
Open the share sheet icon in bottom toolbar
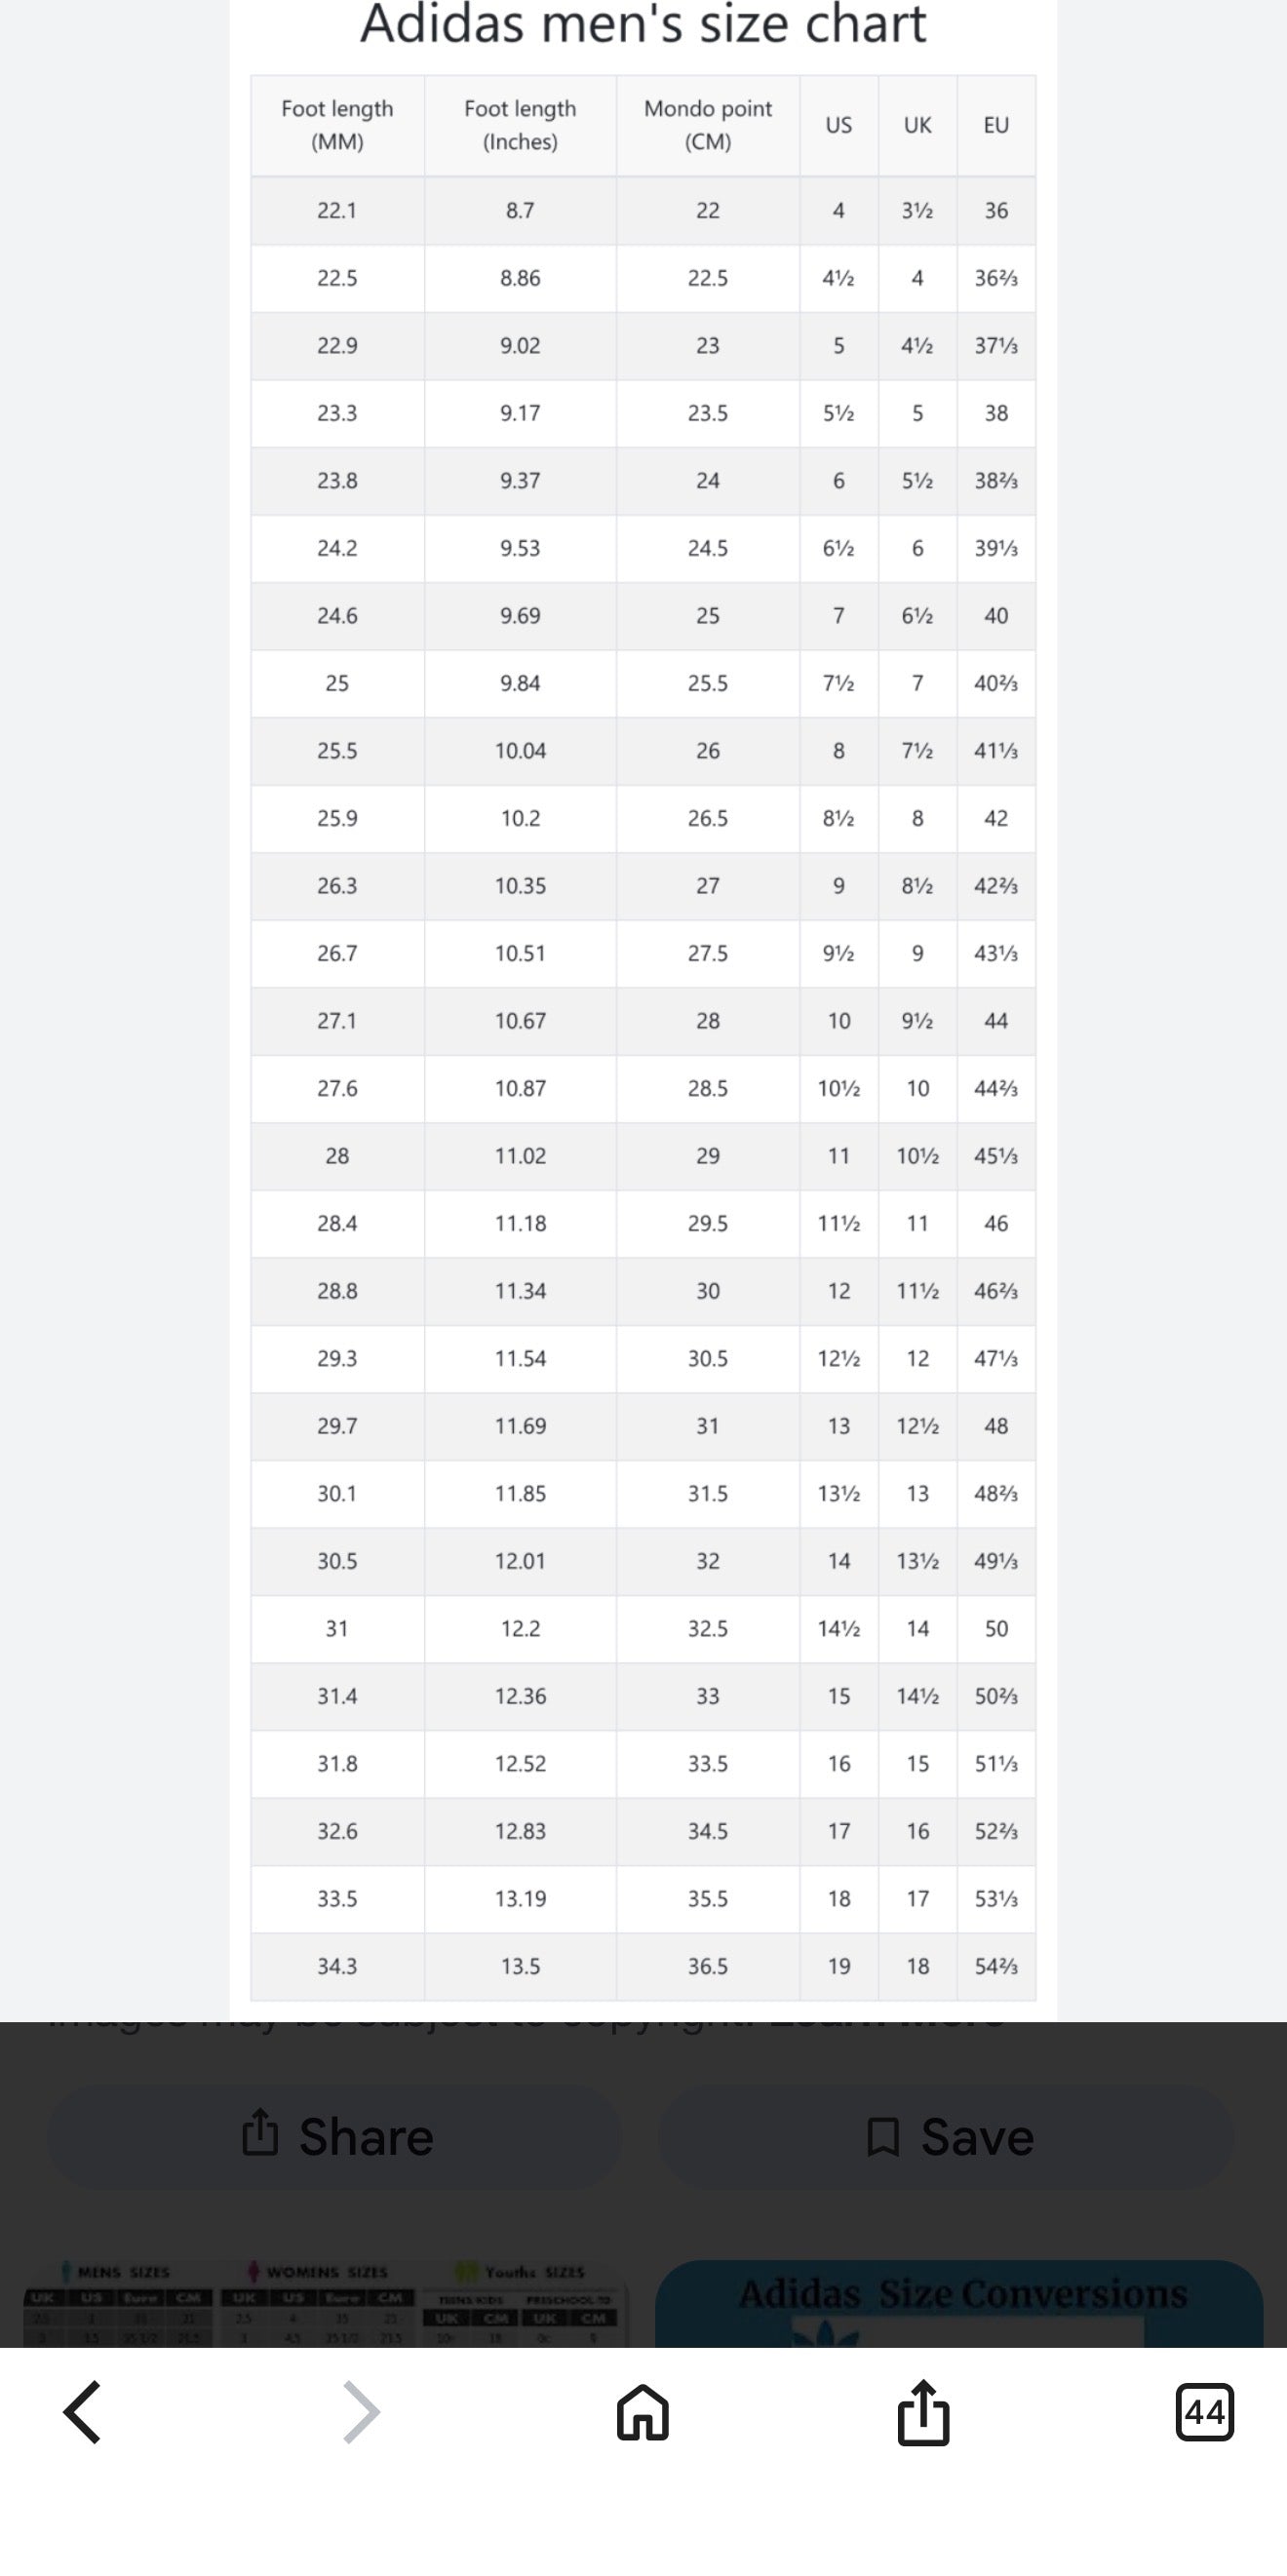click(923, 2412)
